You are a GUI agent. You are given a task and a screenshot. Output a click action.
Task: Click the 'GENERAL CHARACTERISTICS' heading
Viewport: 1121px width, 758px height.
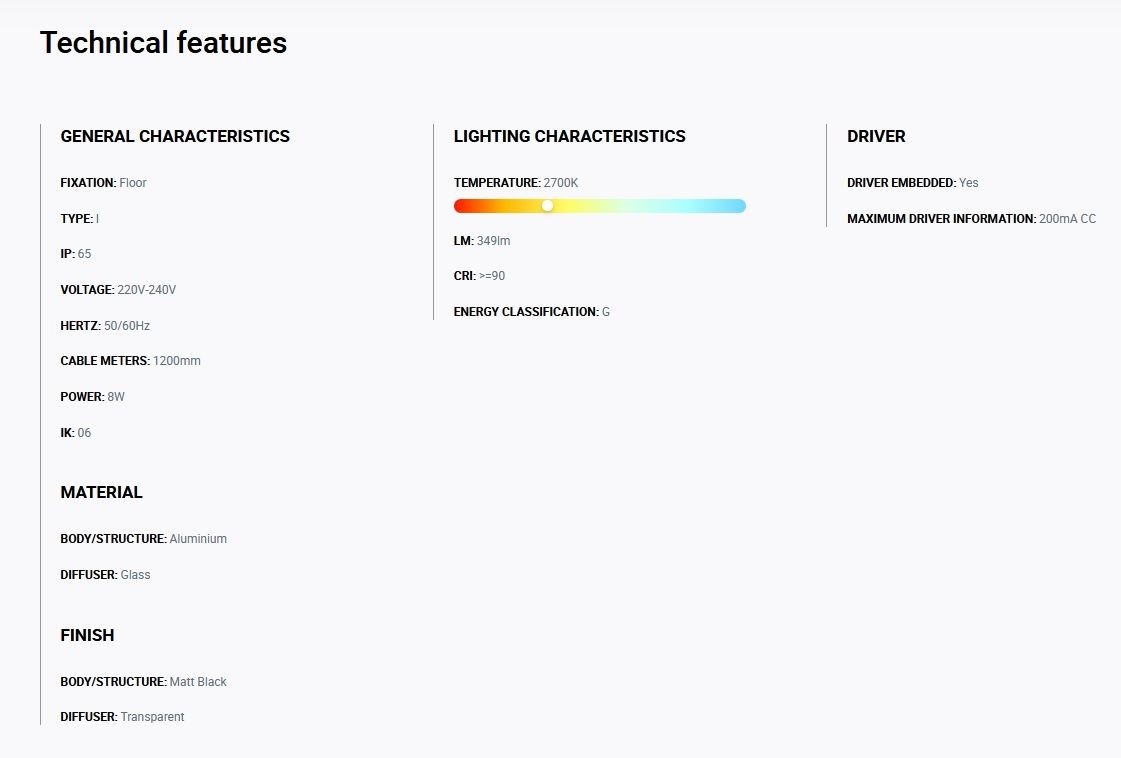[175, 136]
